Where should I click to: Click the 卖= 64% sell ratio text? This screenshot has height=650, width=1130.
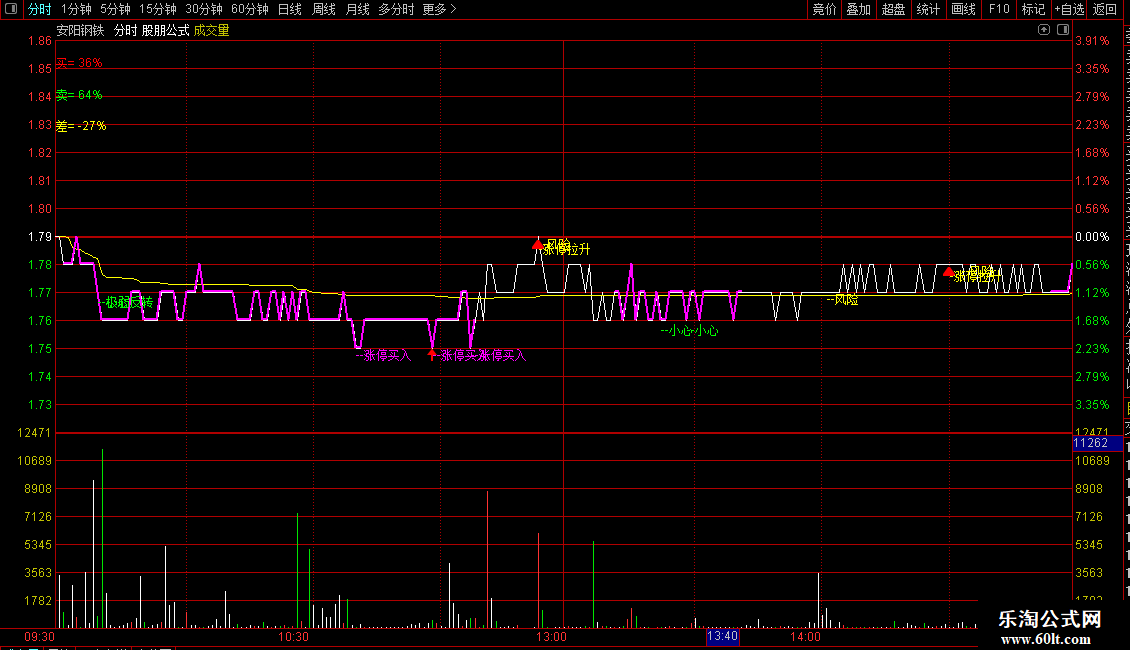[x=79, y=95]
